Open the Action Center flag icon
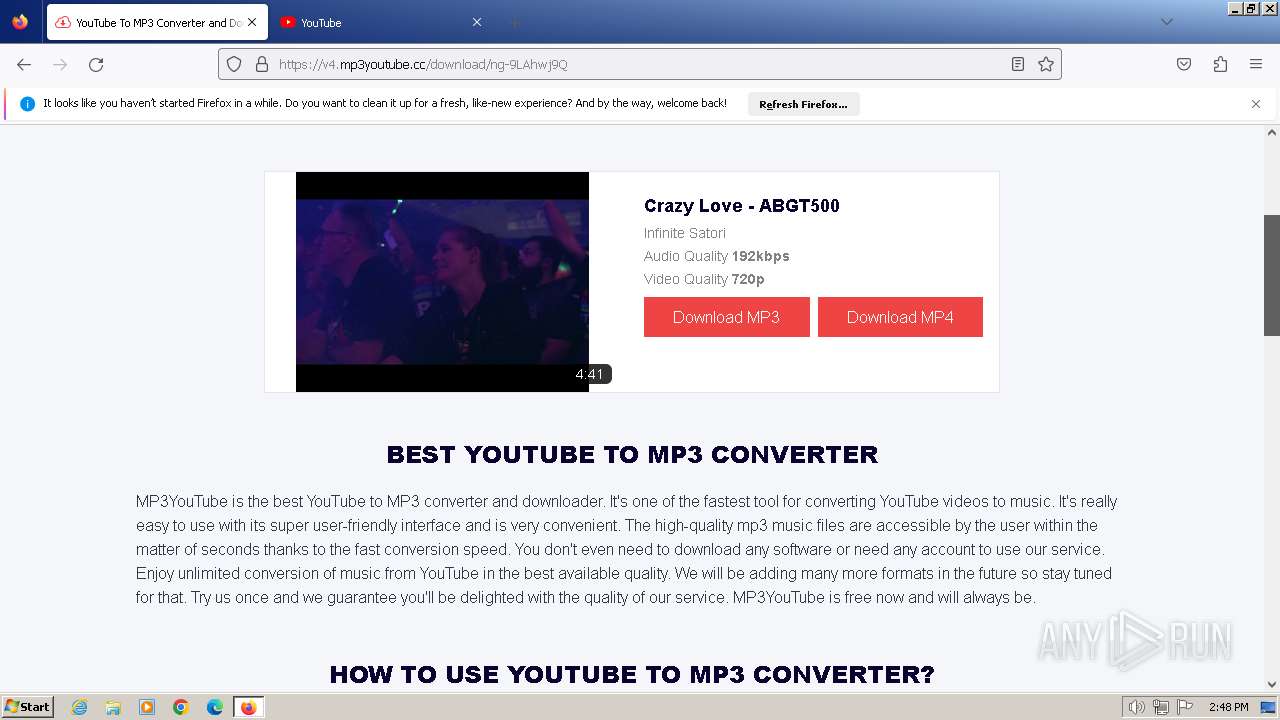 (x=1185, y=707)
